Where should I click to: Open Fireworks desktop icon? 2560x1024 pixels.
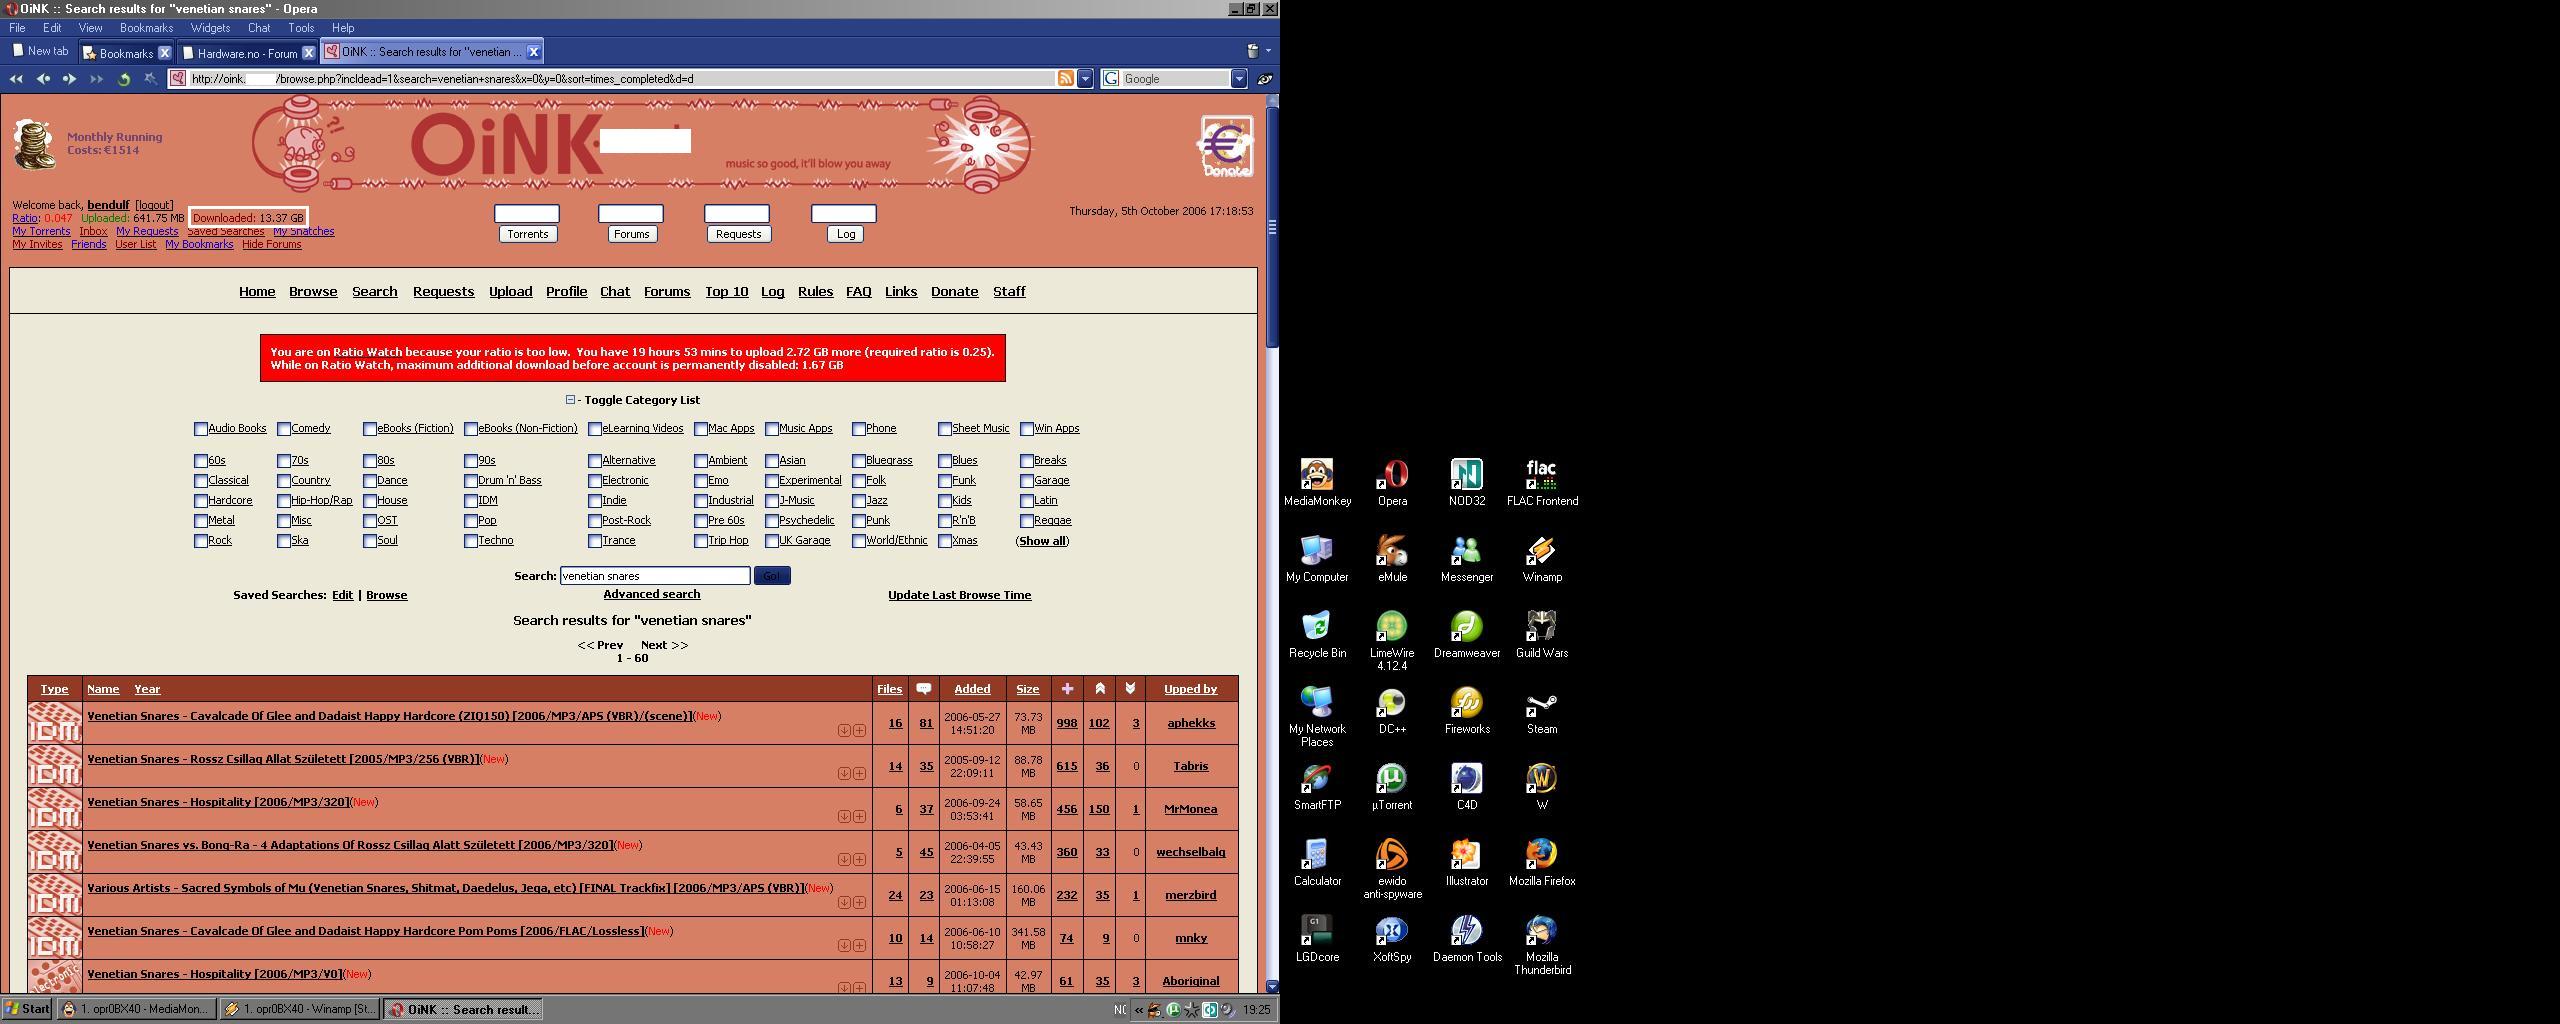(1467, 711)
